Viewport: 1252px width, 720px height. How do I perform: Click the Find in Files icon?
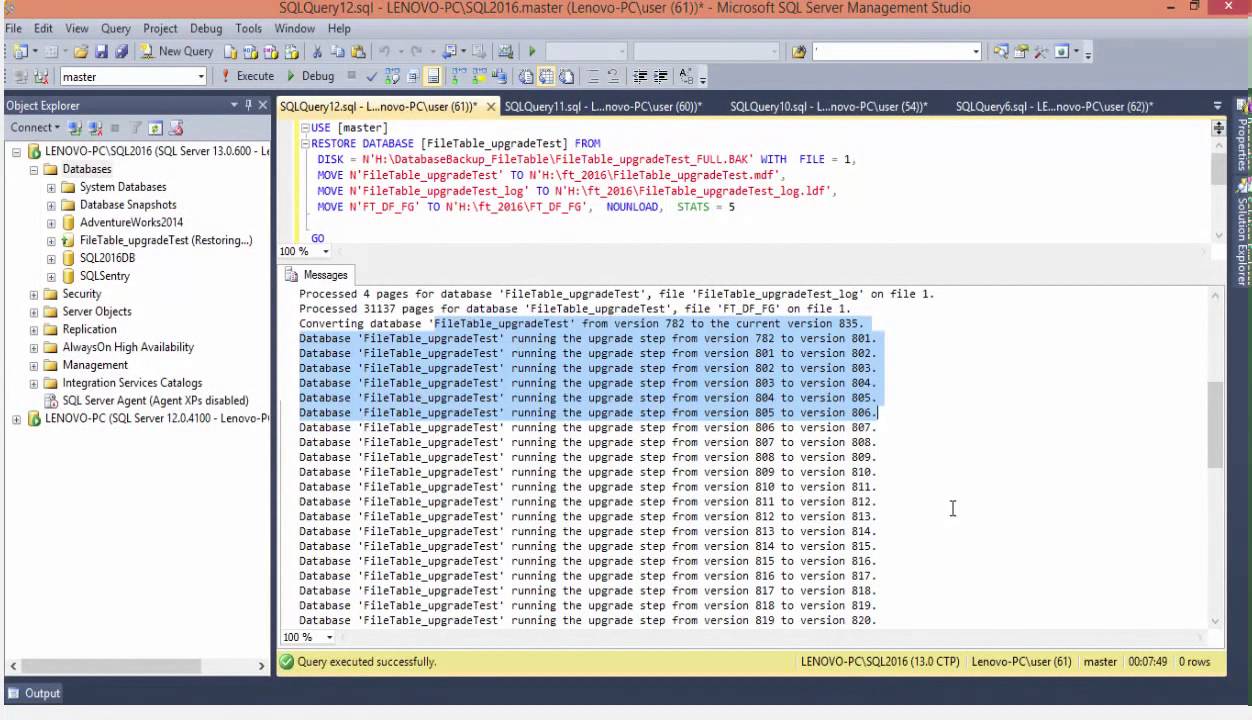(798, 51)
